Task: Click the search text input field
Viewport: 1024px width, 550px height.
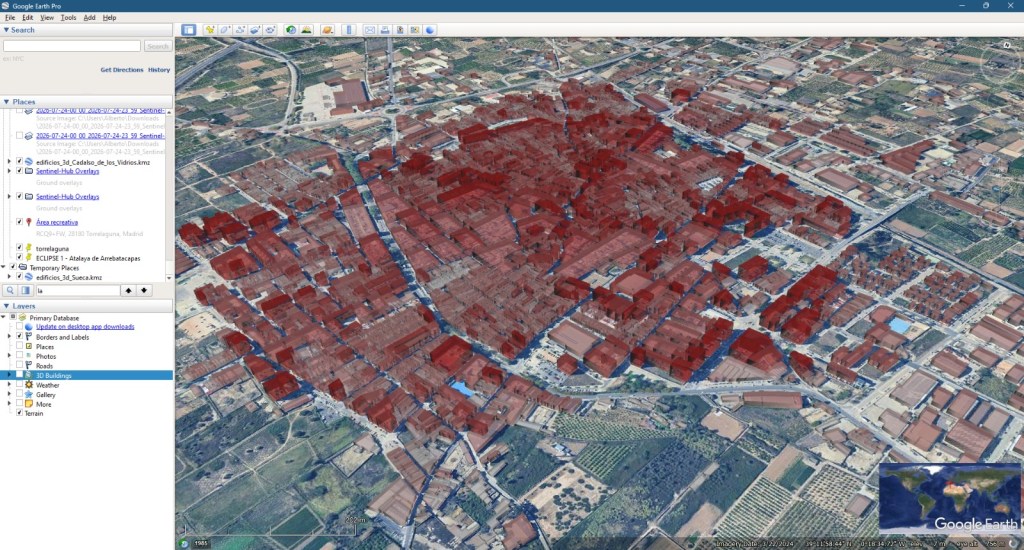Action: [72, 46]
